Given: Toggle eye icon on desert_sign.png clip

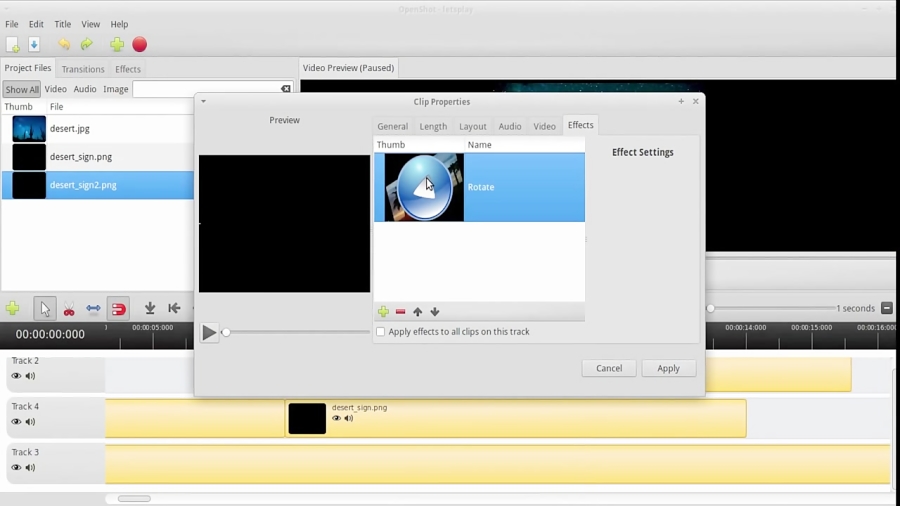Looking at the screenshot, I should (336, 418).
